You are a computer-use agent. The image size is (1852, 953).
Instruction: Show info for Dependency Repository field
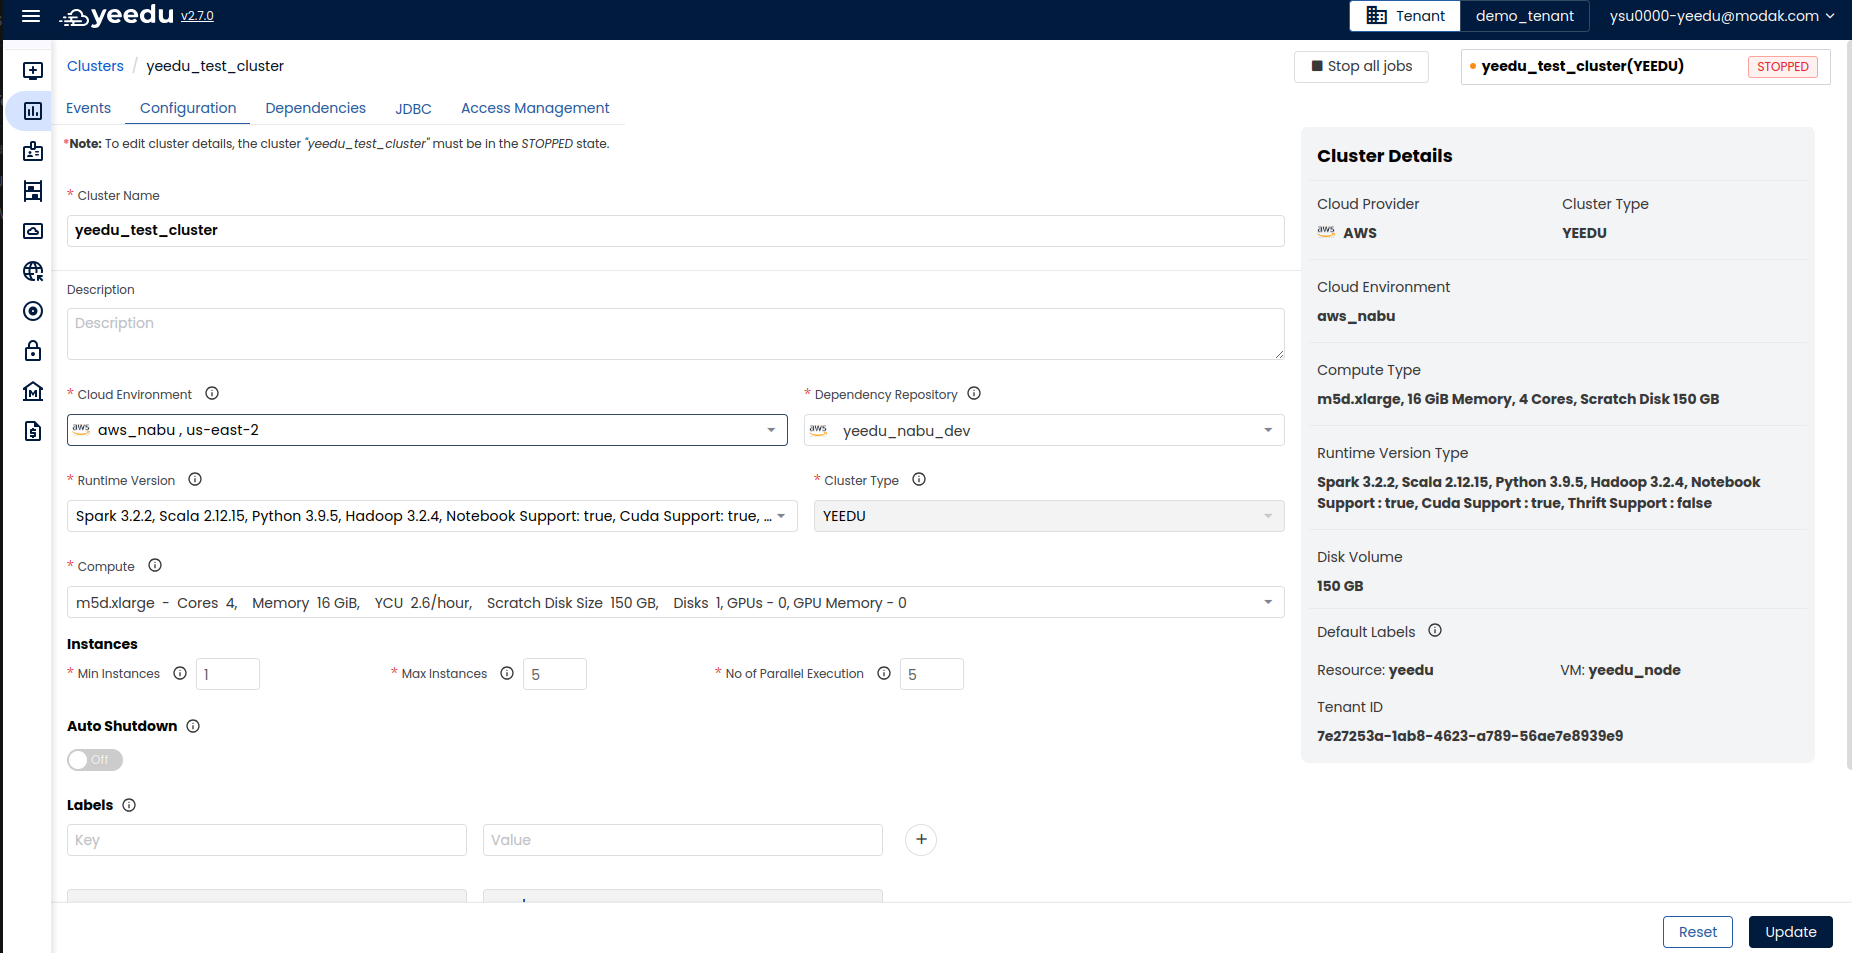pos(974,394)
